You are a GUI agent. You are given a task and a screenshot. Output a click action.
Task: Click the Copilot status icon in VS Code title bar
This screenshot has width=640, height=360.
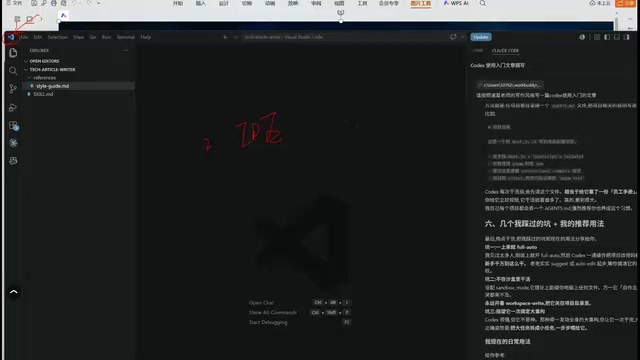pos(582,37)
